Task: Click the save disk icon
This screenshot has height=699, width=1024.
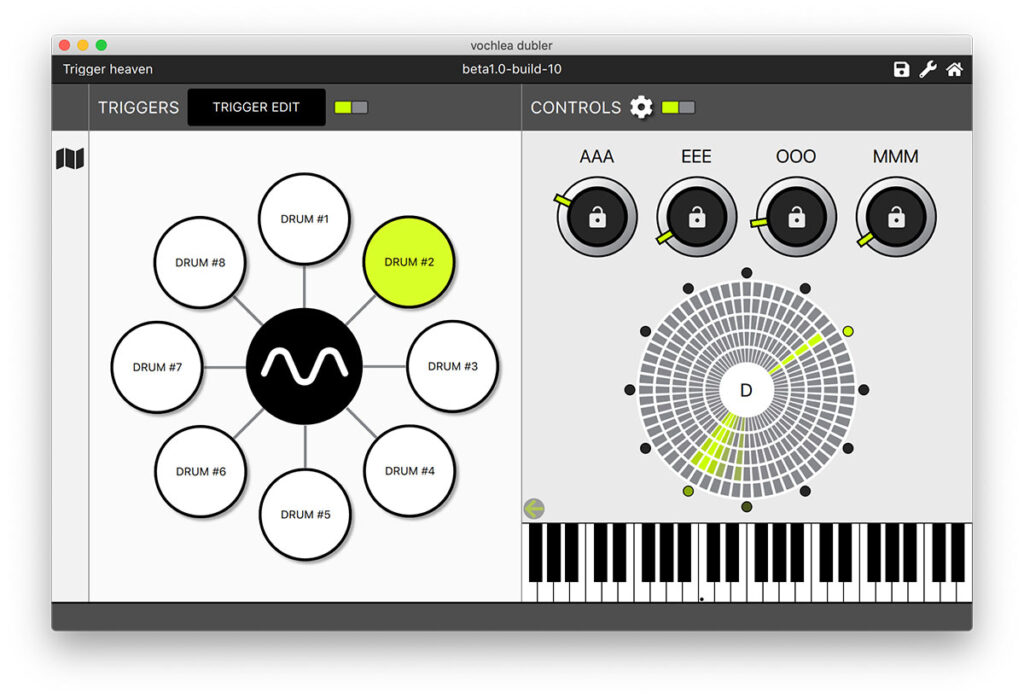Action: [901, 69]
